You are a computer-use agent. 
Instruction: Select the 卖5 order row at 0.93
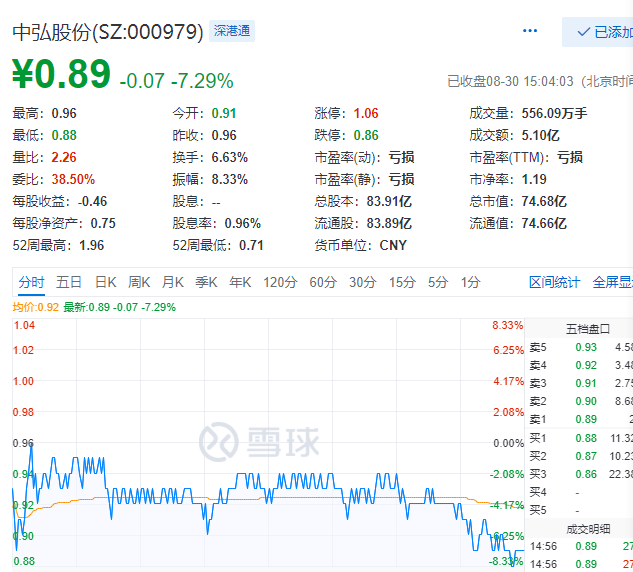(581, 347)
